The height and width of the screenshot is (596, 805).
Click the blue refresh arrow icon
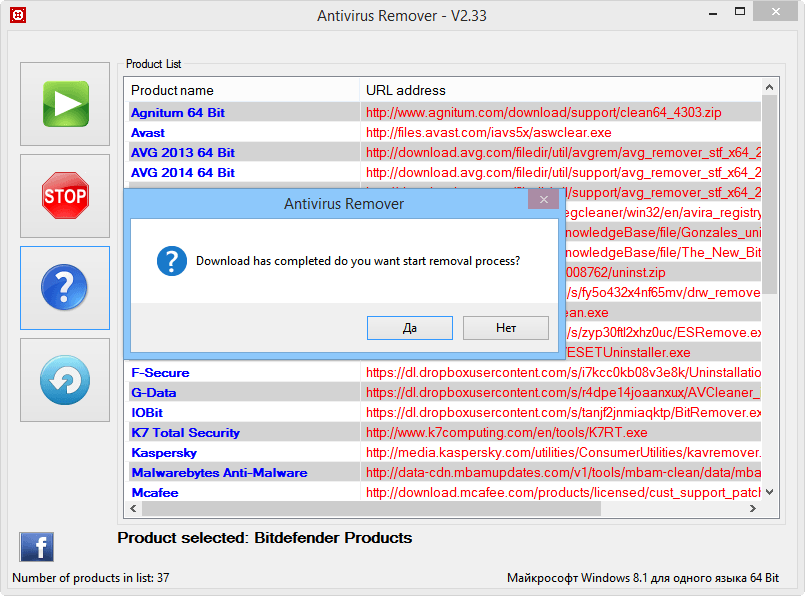coord(65,381)
